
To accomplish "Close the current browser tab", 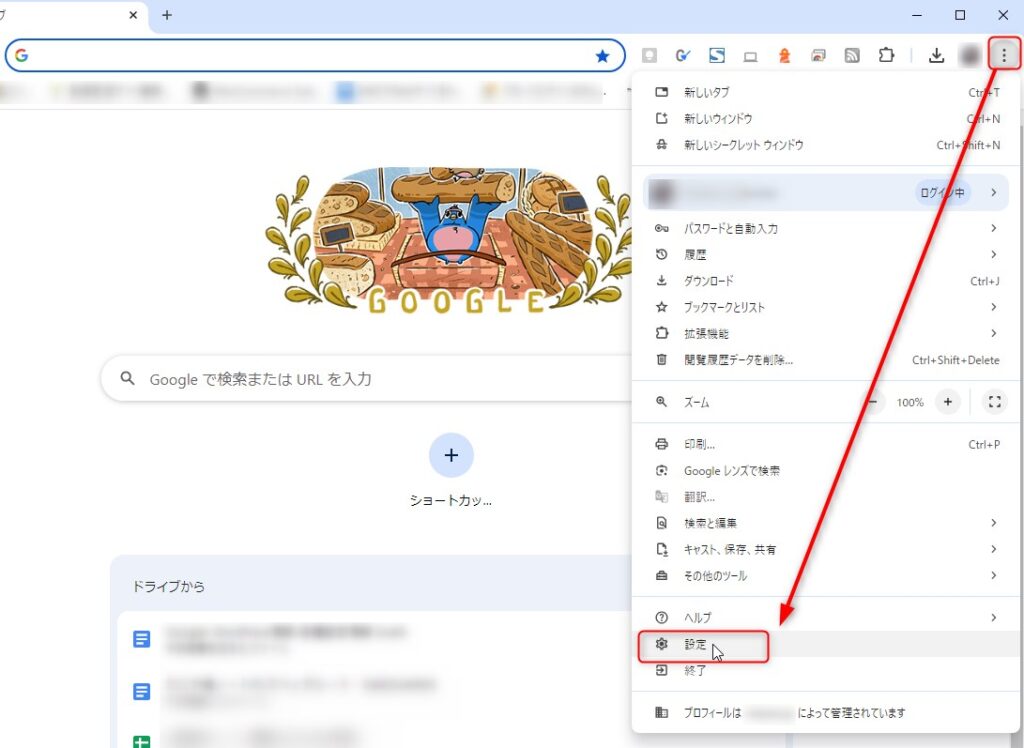I will click(x=133, y=14).
